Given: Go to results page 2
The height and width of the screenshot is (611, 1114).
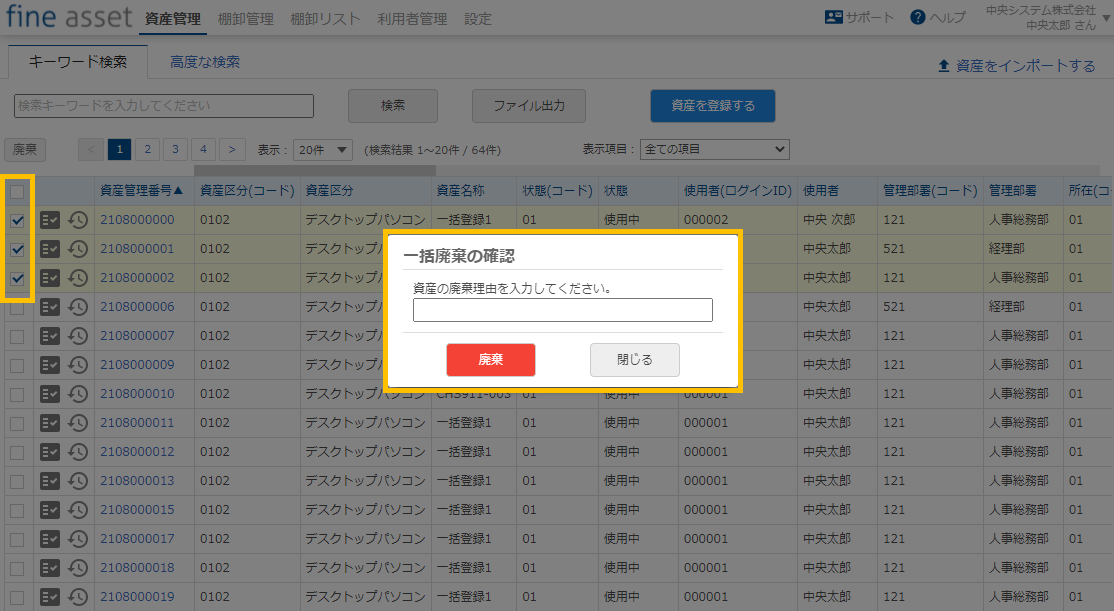Looking at the screenshot, I should click(147, 149).
